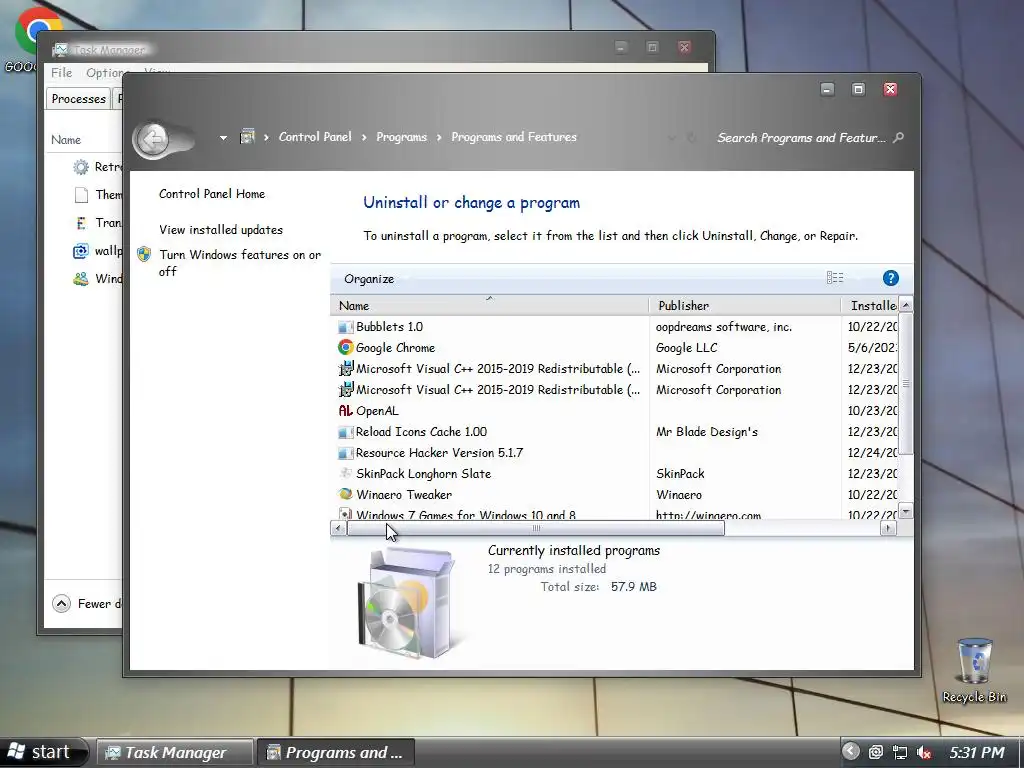The height and width of the screenshot is (768, 1024).
Task: Open the File menu in Task Manager
Action: 61,72
